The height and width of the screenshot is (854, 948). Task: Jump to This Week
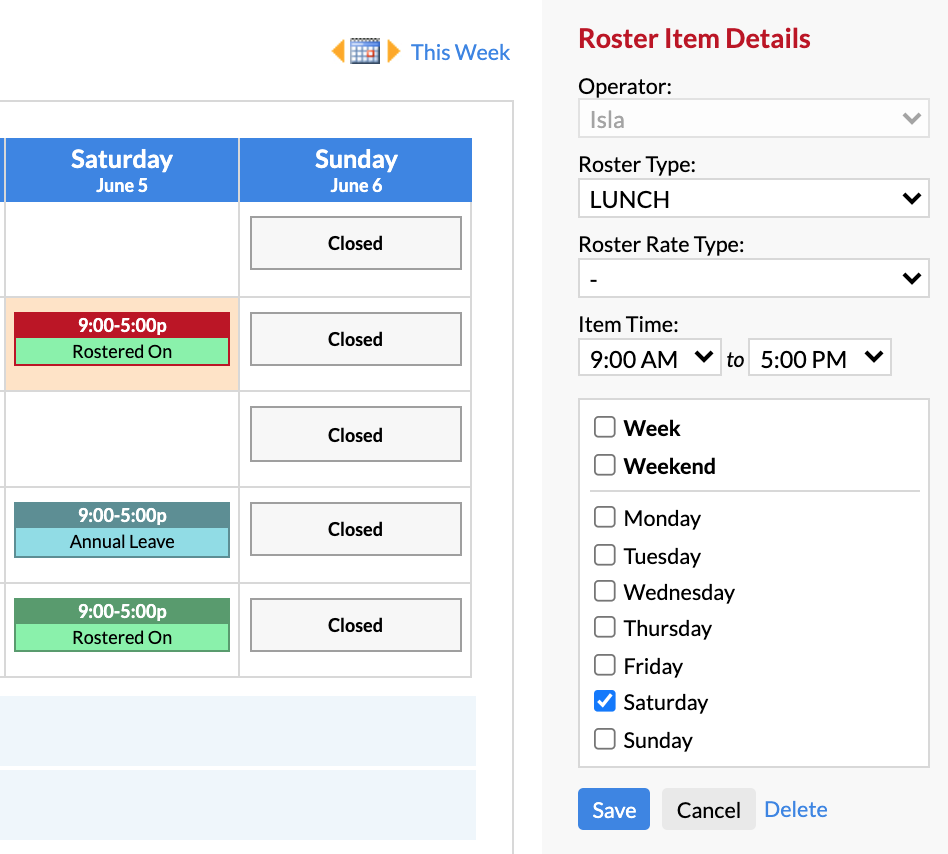pyautogui.click(x=460, y=52)
